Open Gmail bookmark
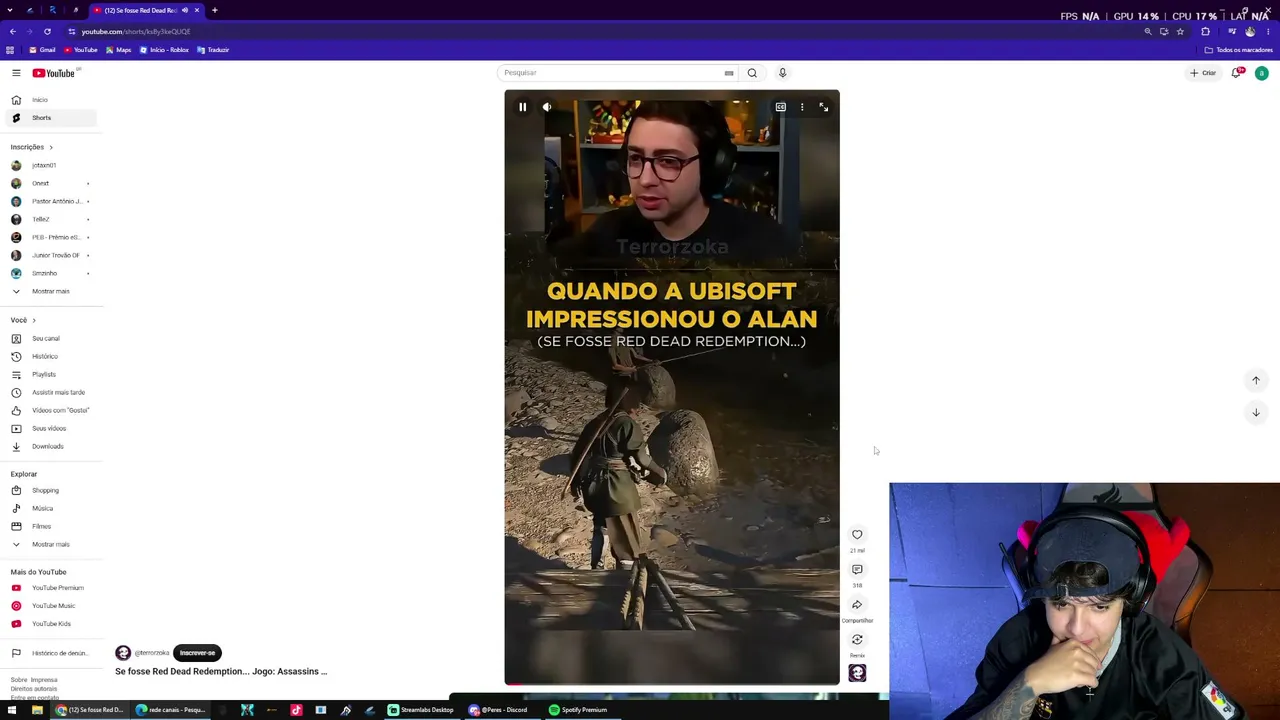The height and width of the screenshot is (720, 1280). click(x=42, y=50)
